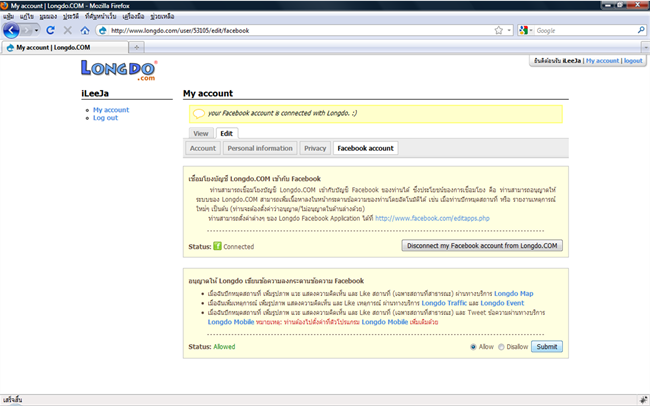The image size is (650, 406).
Task: Select the My account | Longdo.COM browser tab
Action: tap(65, 47)
